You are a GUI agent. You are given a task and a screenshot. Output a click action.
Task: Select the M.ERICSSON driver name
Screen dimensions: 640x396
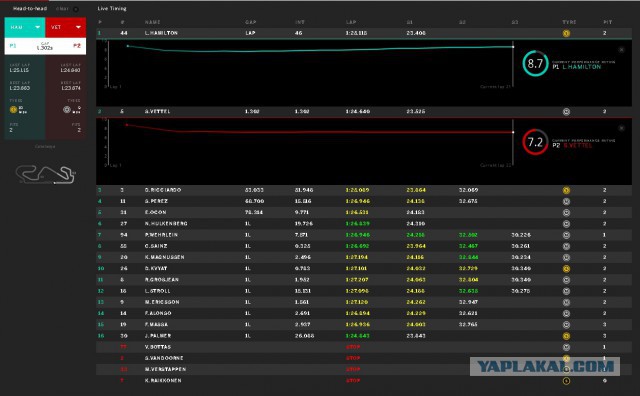[162, 303]
